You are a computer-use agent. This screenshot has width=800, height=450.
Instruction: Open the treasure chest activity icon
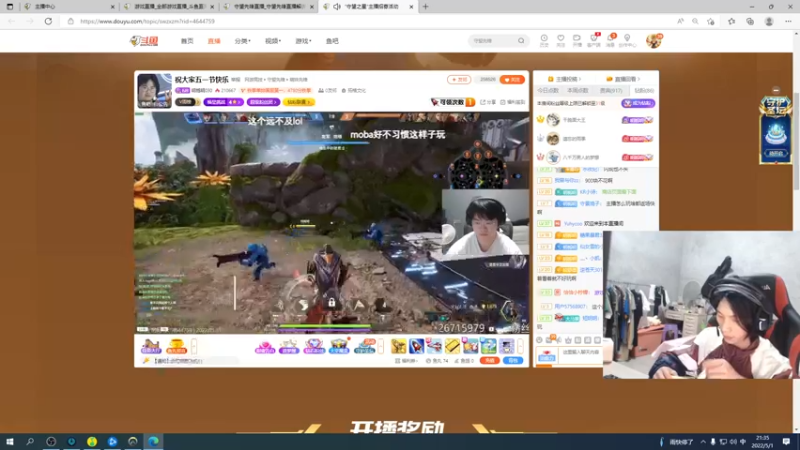click(339, 346)
